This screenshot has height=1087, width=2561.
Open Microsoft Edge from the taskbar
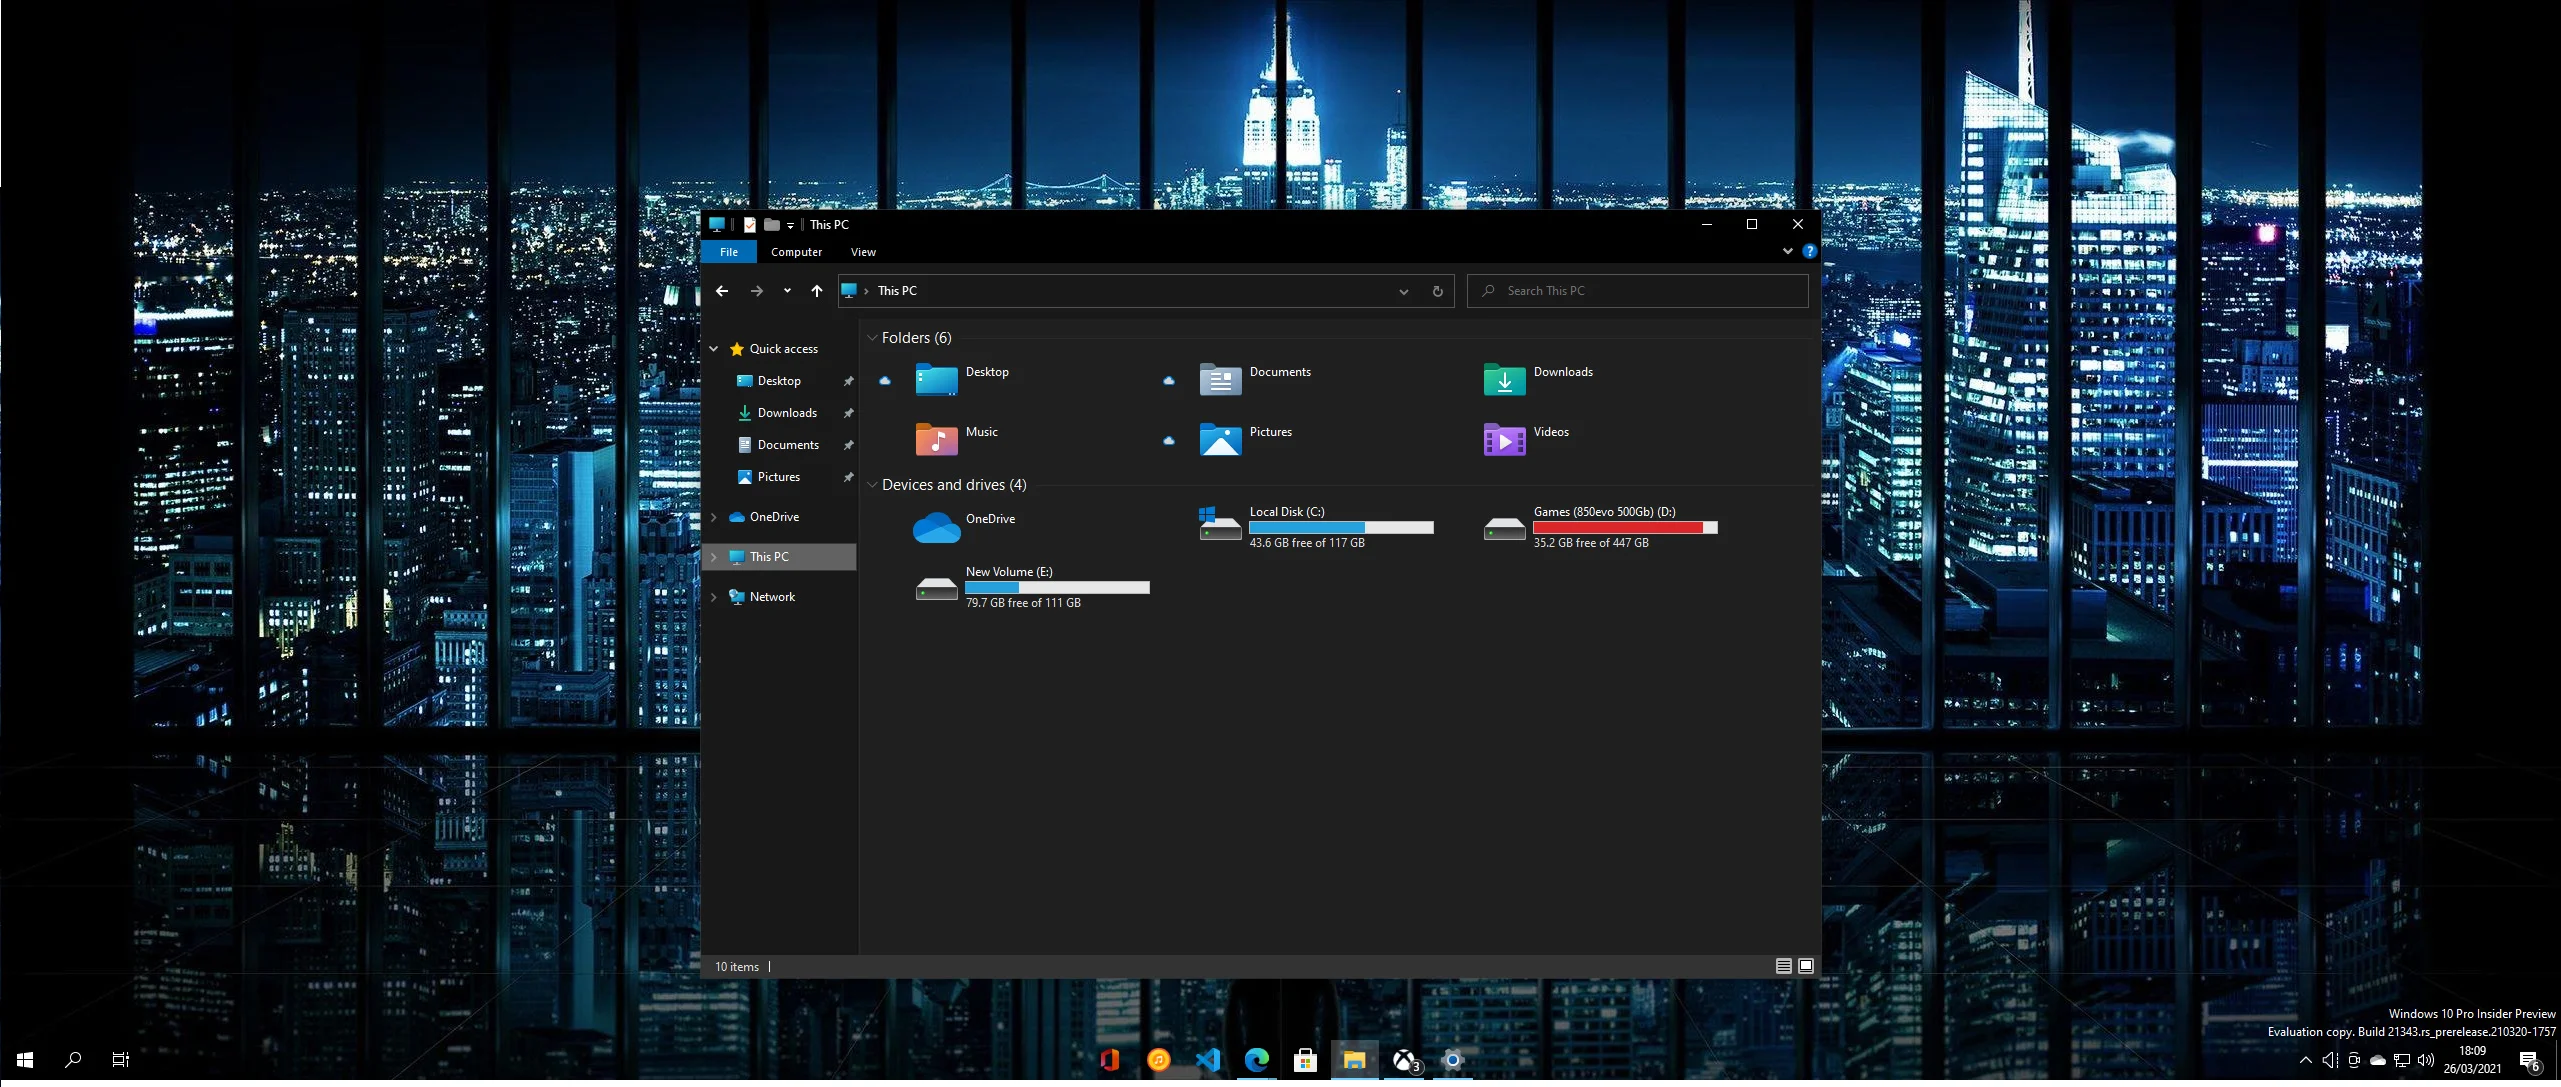click(1256, 1060)
